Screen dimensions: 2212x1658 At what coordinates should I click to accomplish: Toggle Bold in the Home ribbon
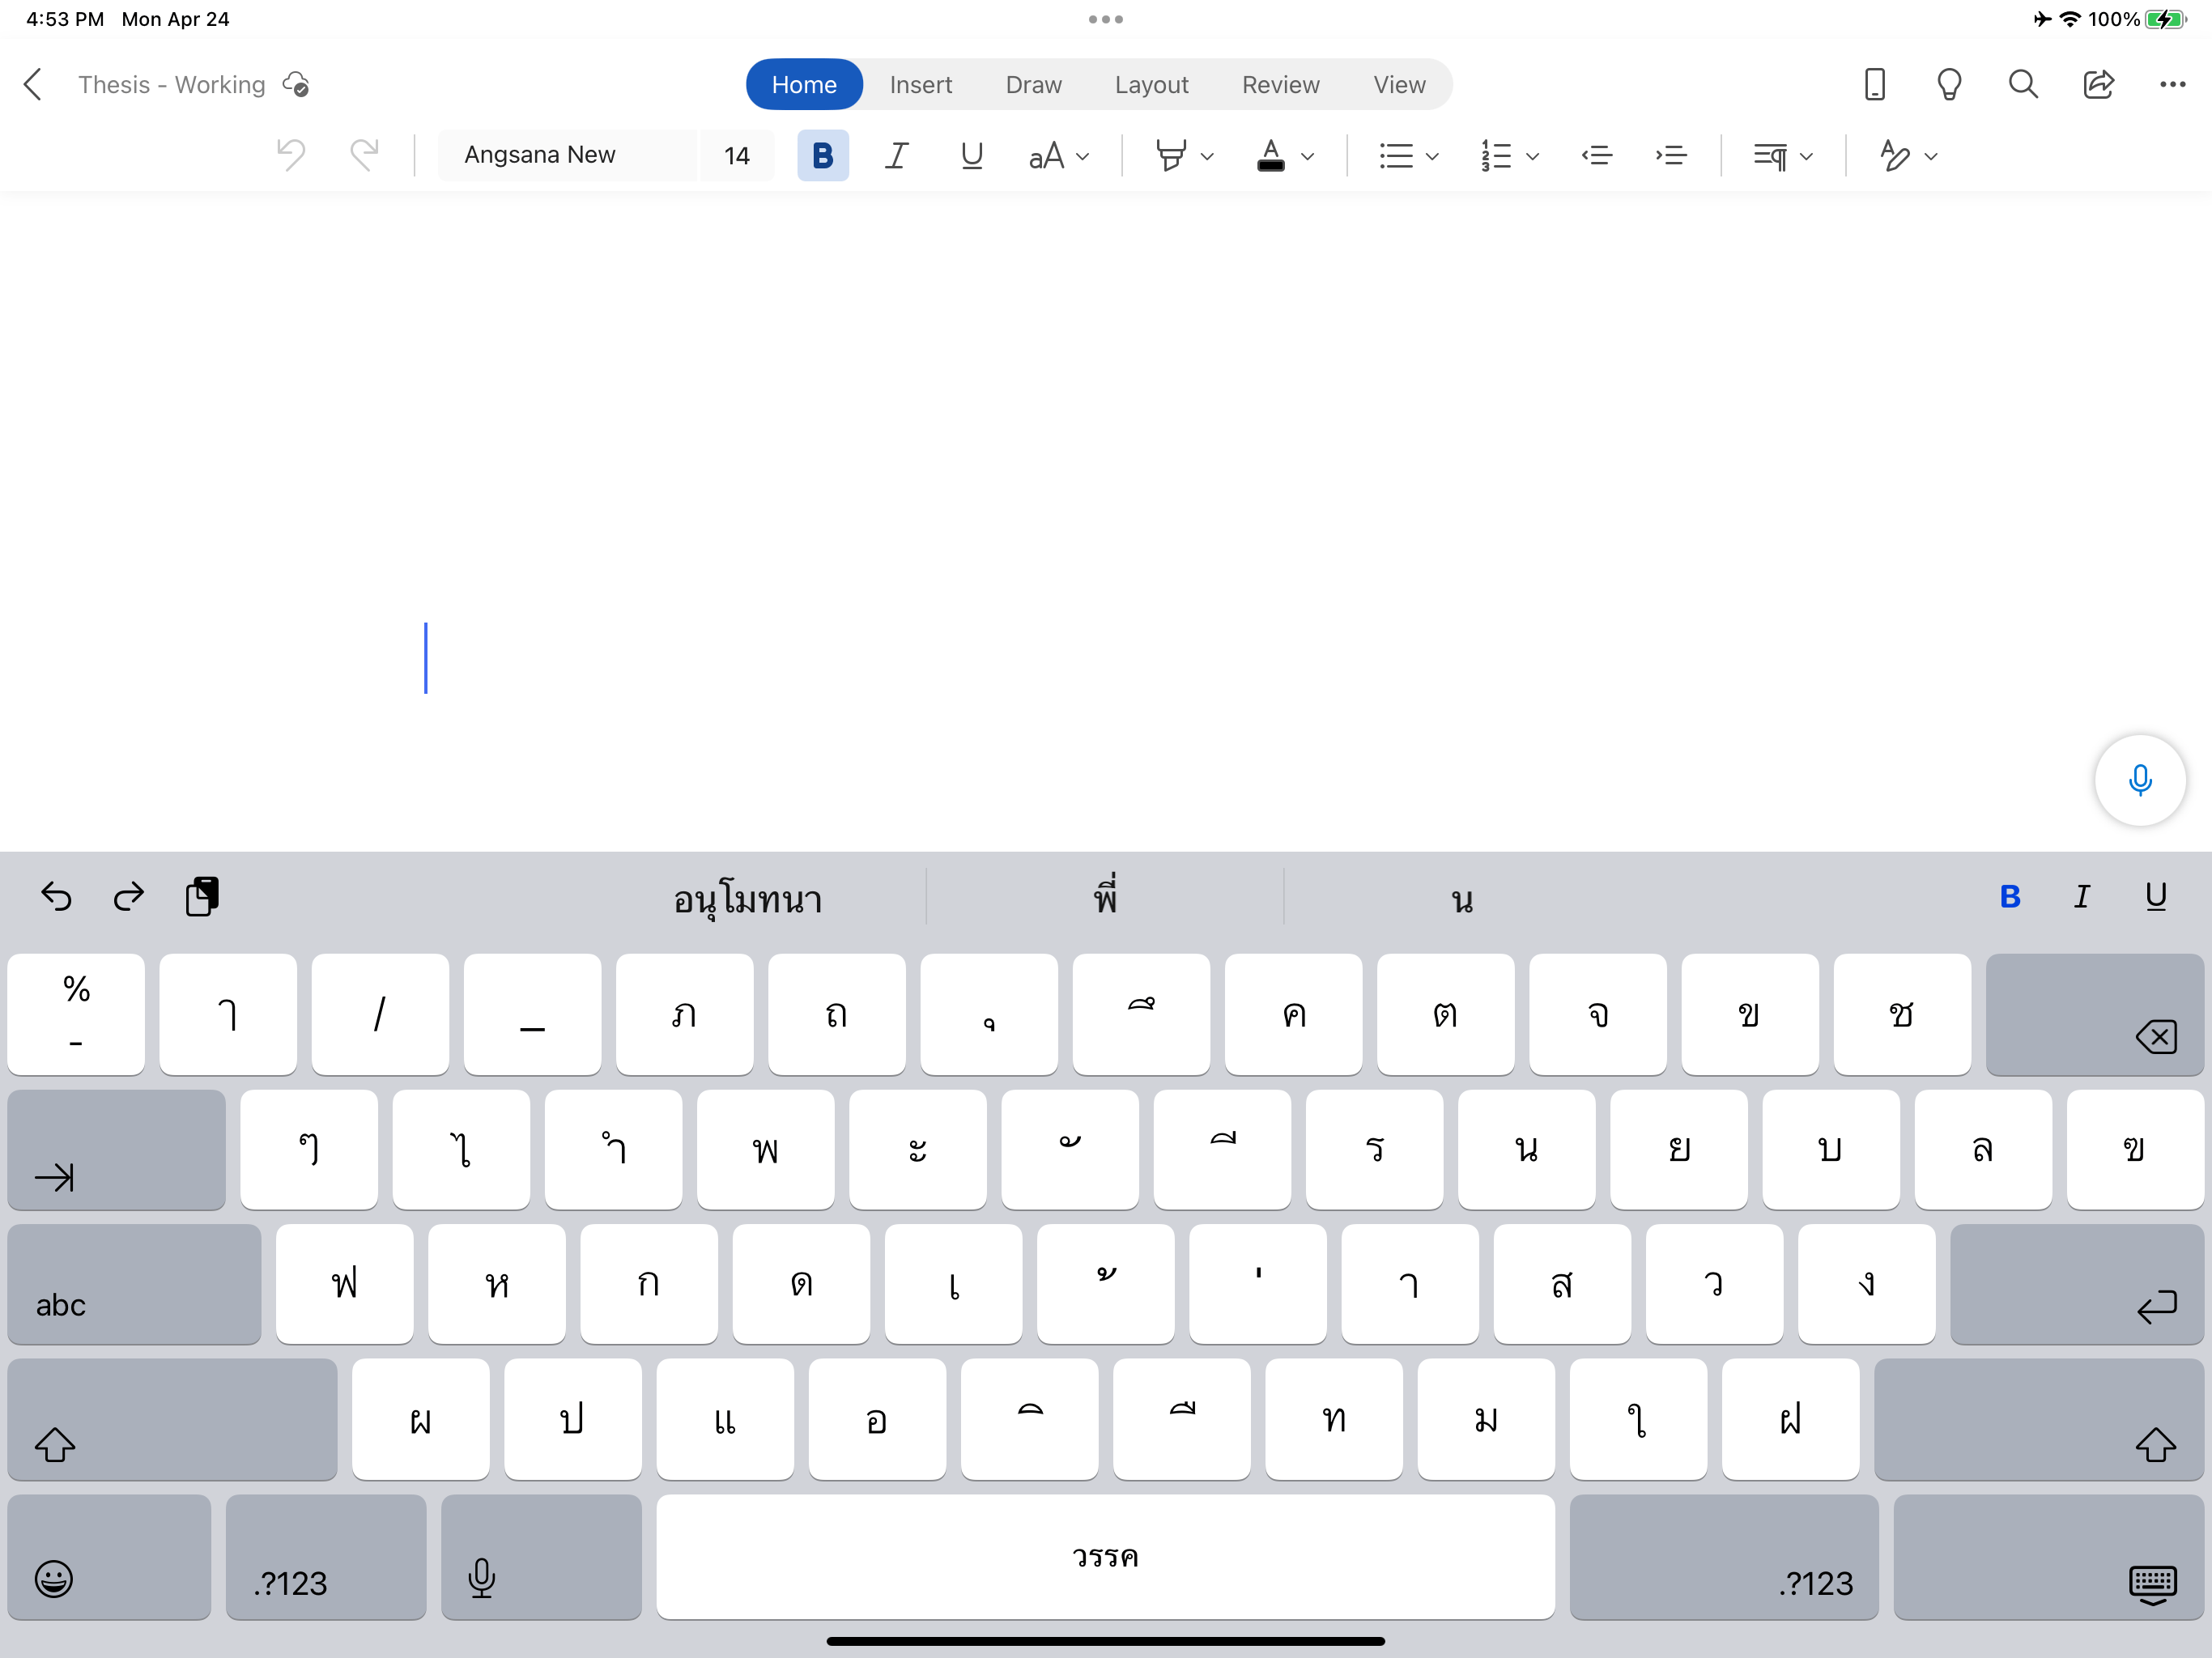pos(822,156)
